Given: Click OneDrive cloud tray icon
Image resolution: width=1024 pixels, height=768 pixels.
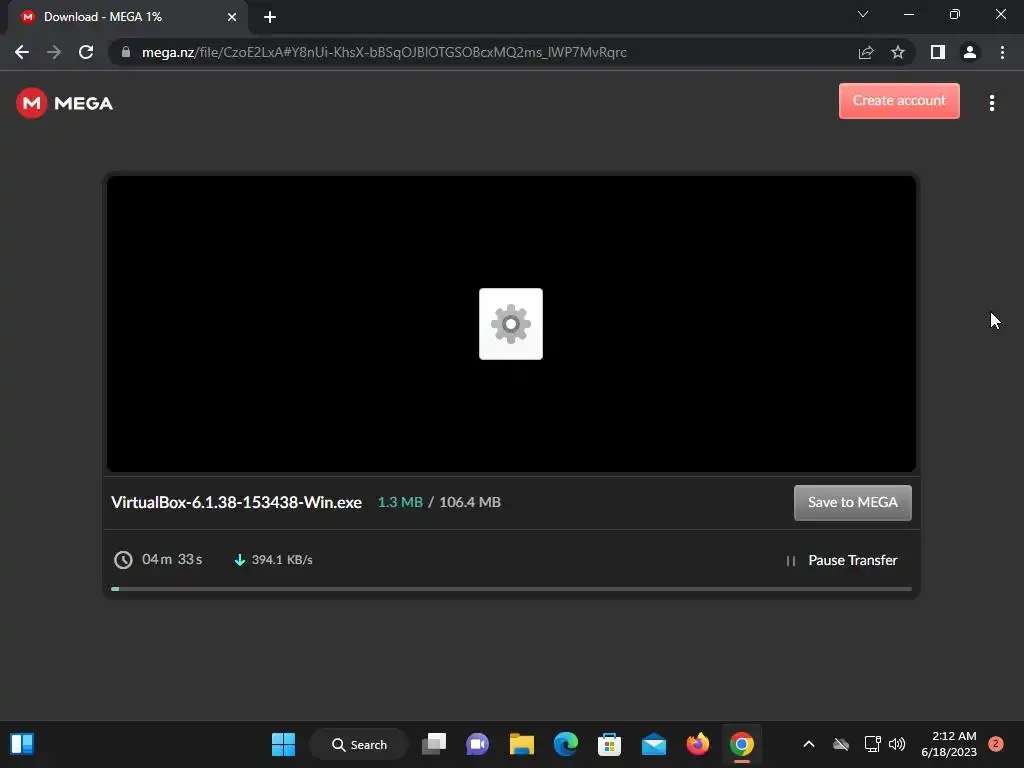Looking at the screenshot, I should [840, 744].
